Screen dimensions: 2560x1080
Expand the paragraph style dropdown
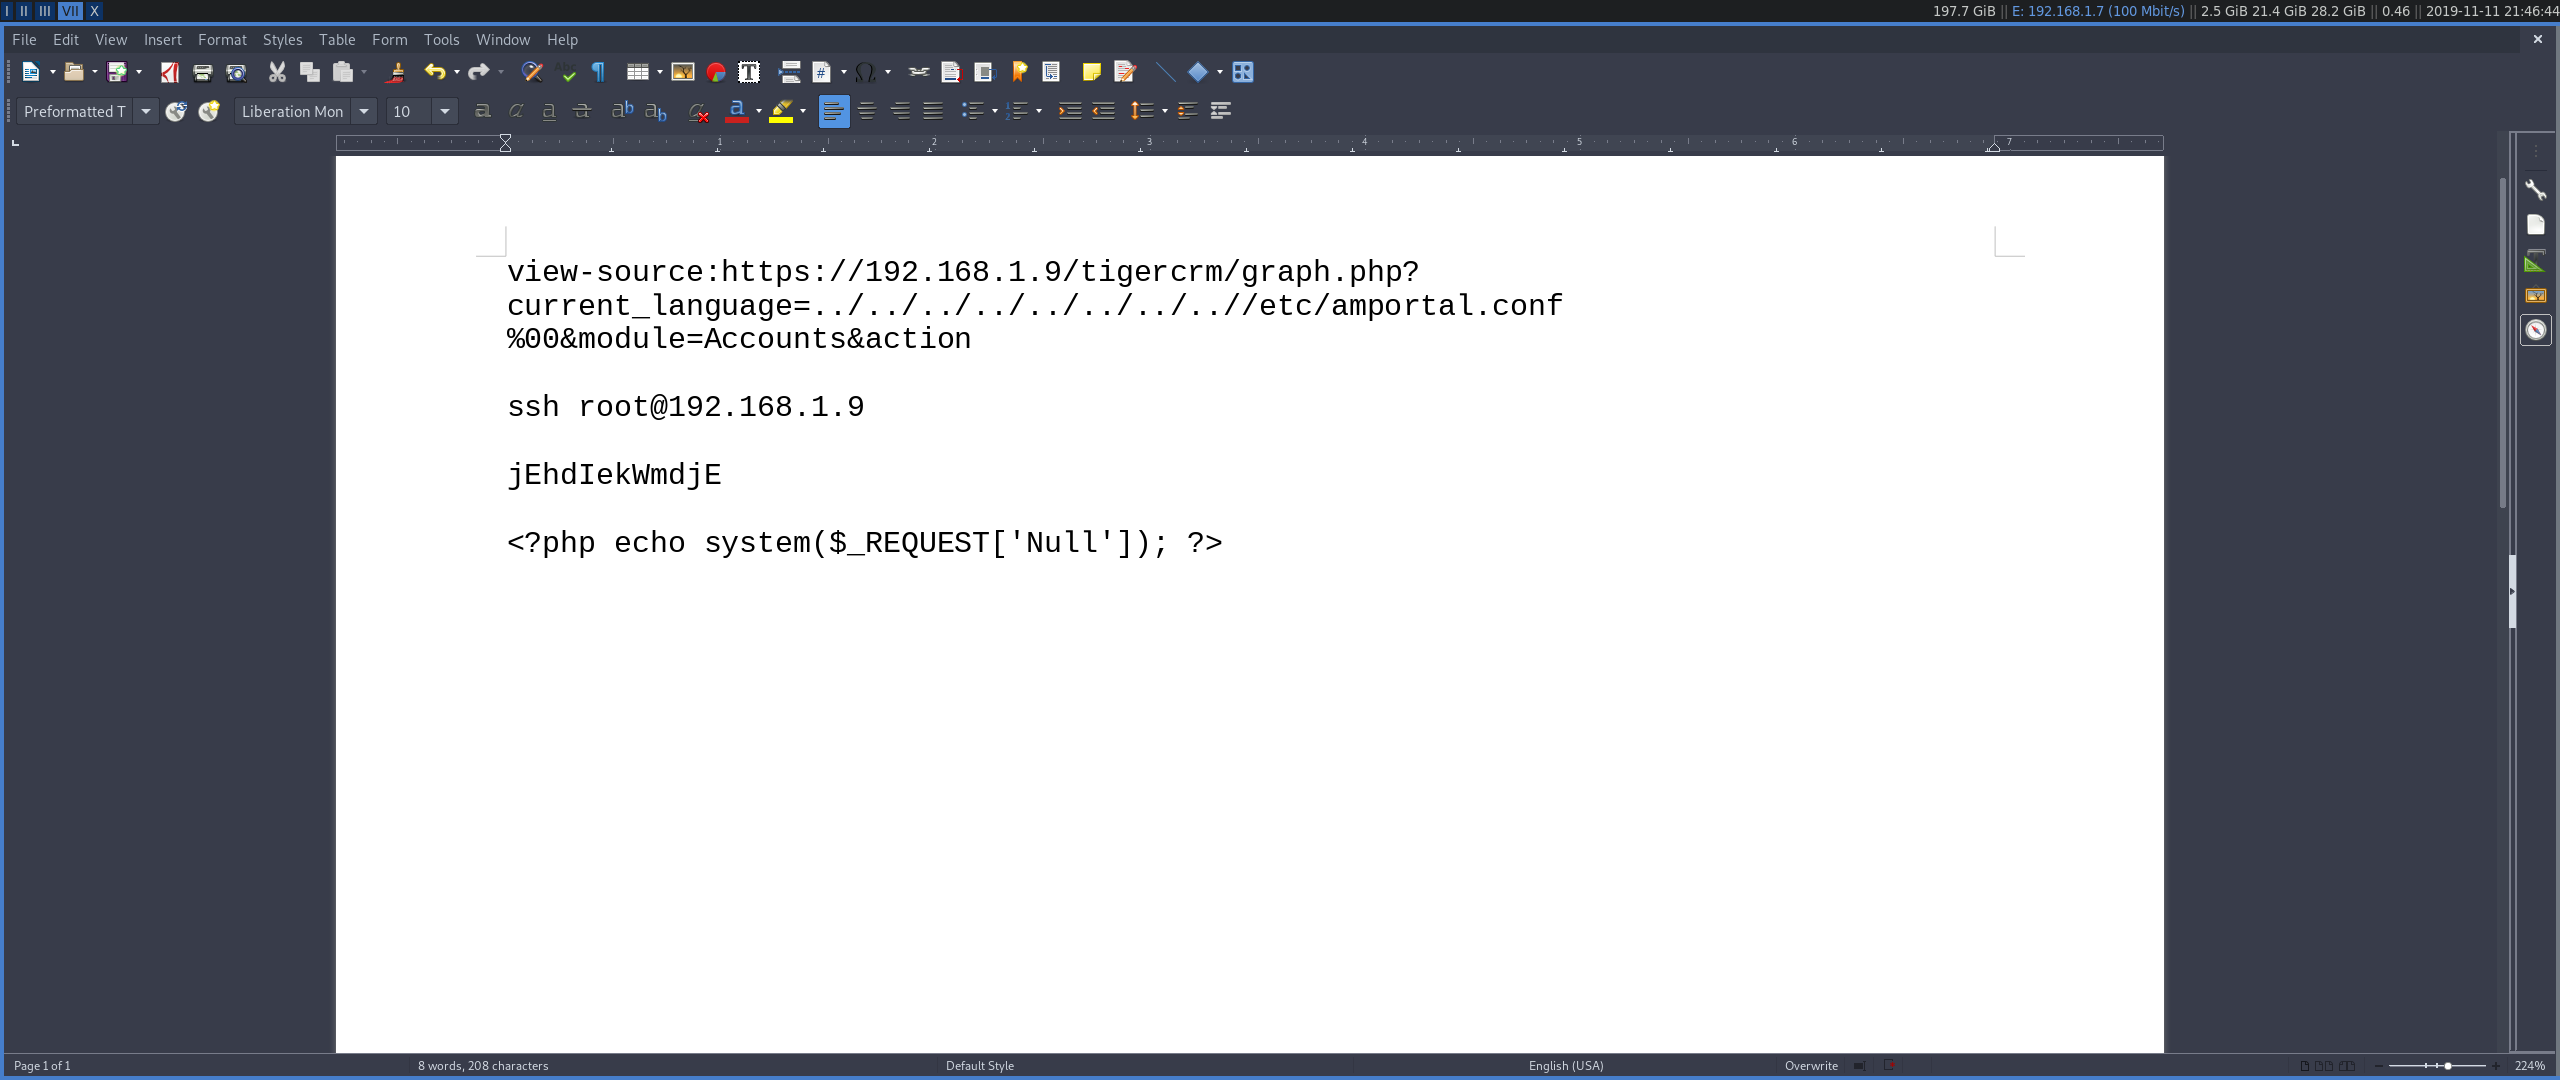[146, 111]
